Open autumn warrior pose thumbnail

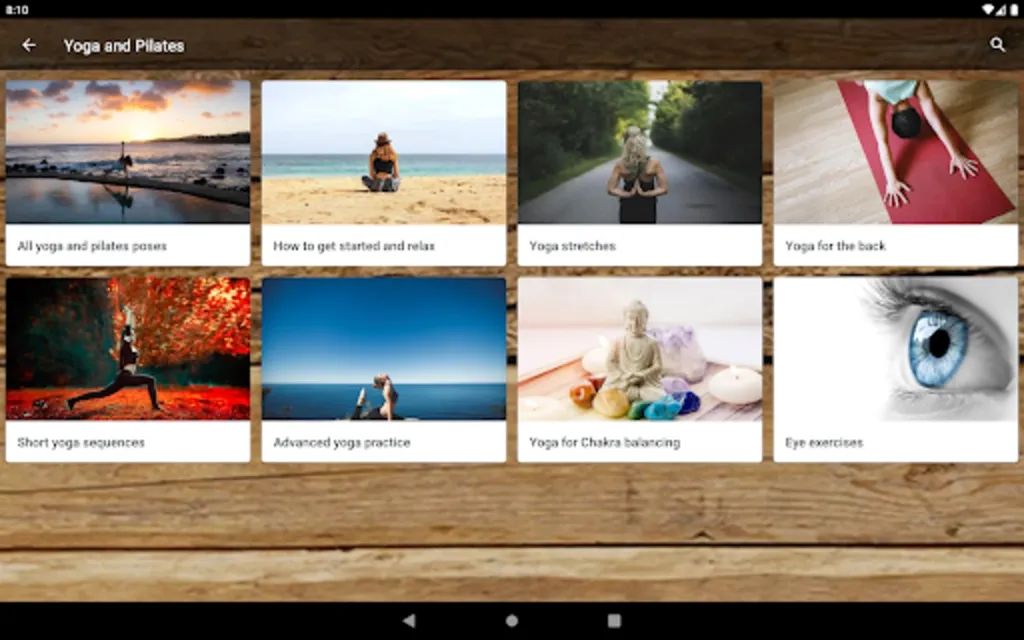pyautogui.click(x=128, y=349)
